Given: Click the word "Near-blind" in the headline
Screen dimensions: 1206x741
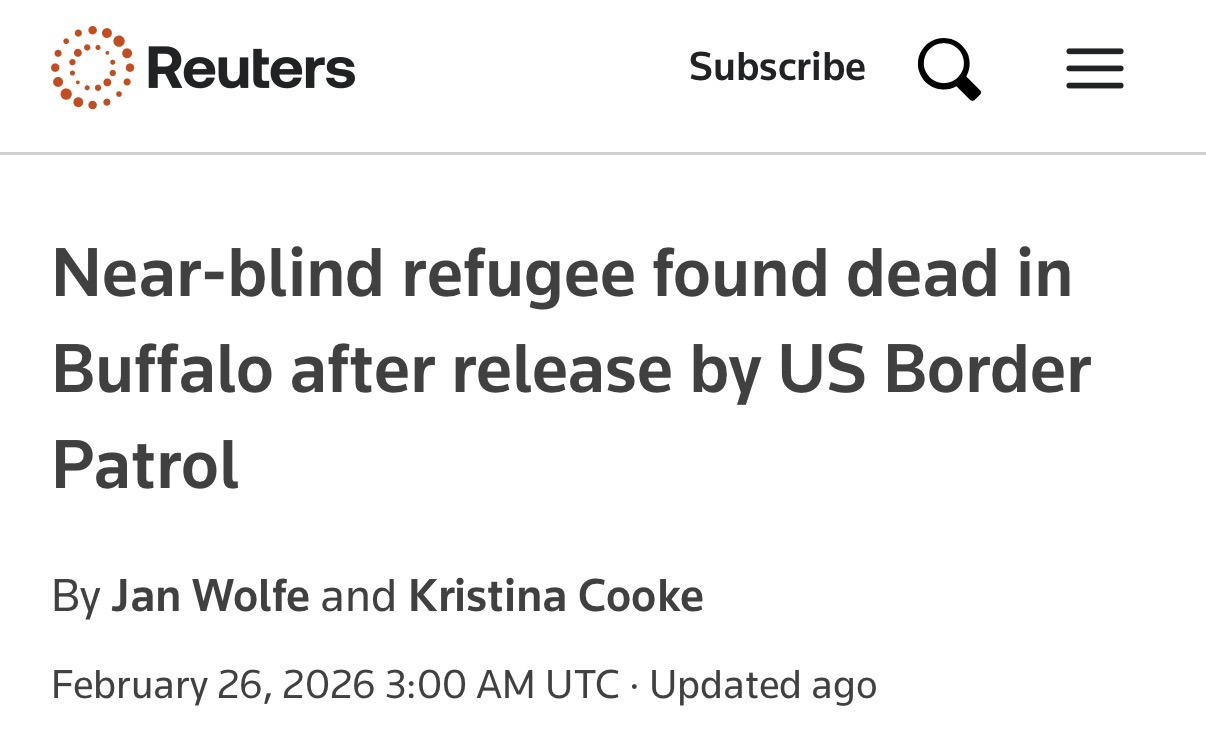Looking at the screenshot, I should (217, 275).
